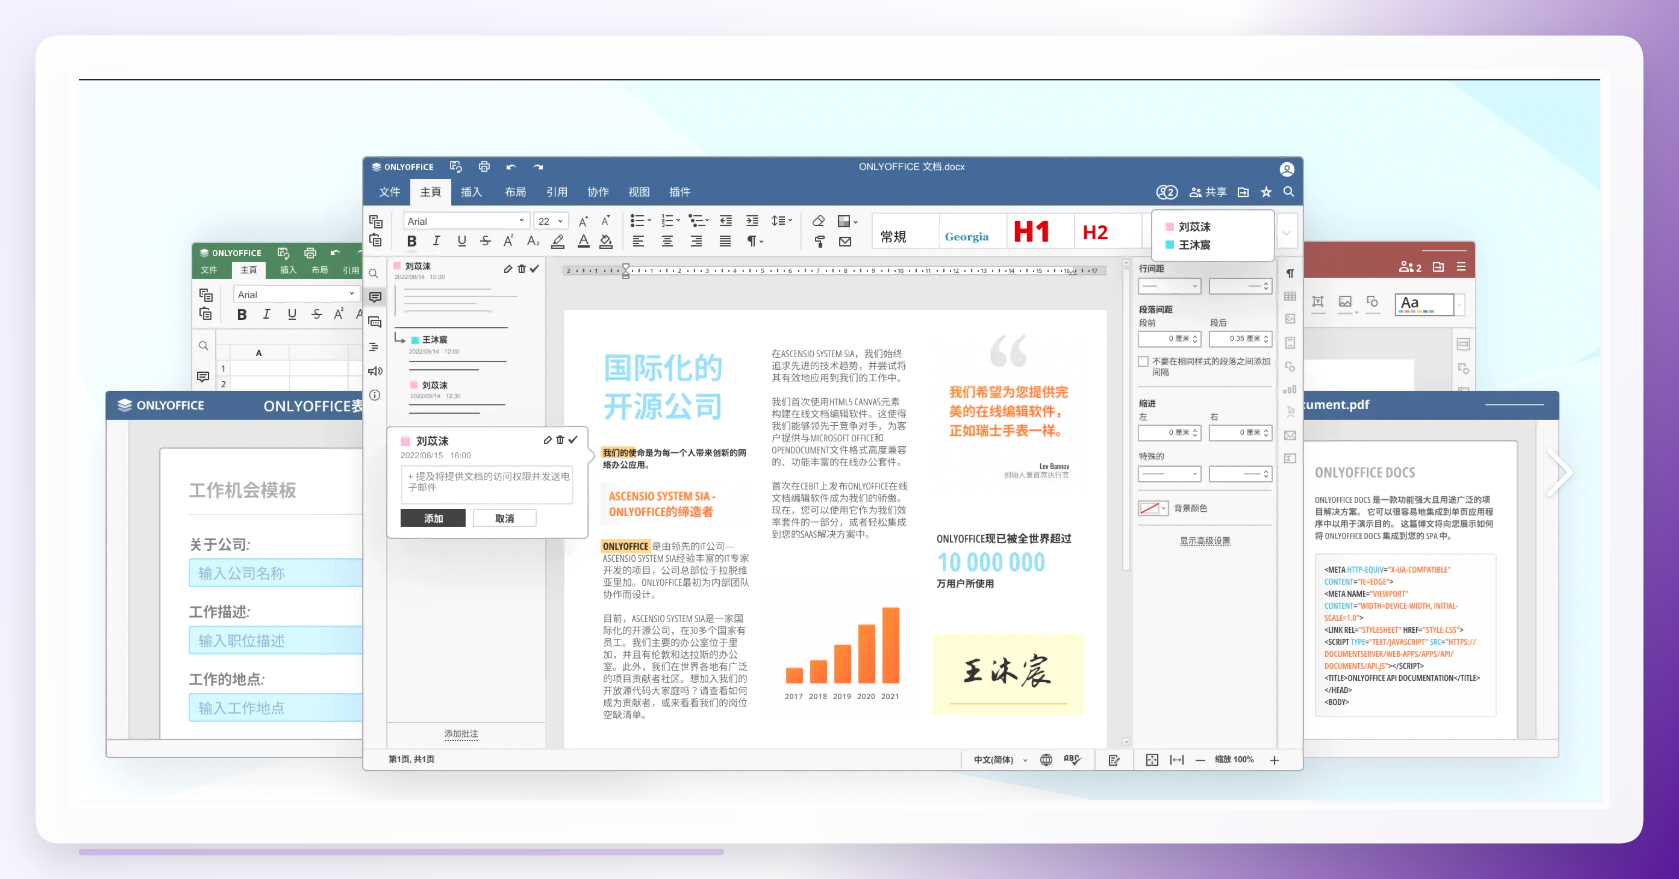
Task: Open the image settings icon in the right sidebar
Action: click(x=1290, y=319)
